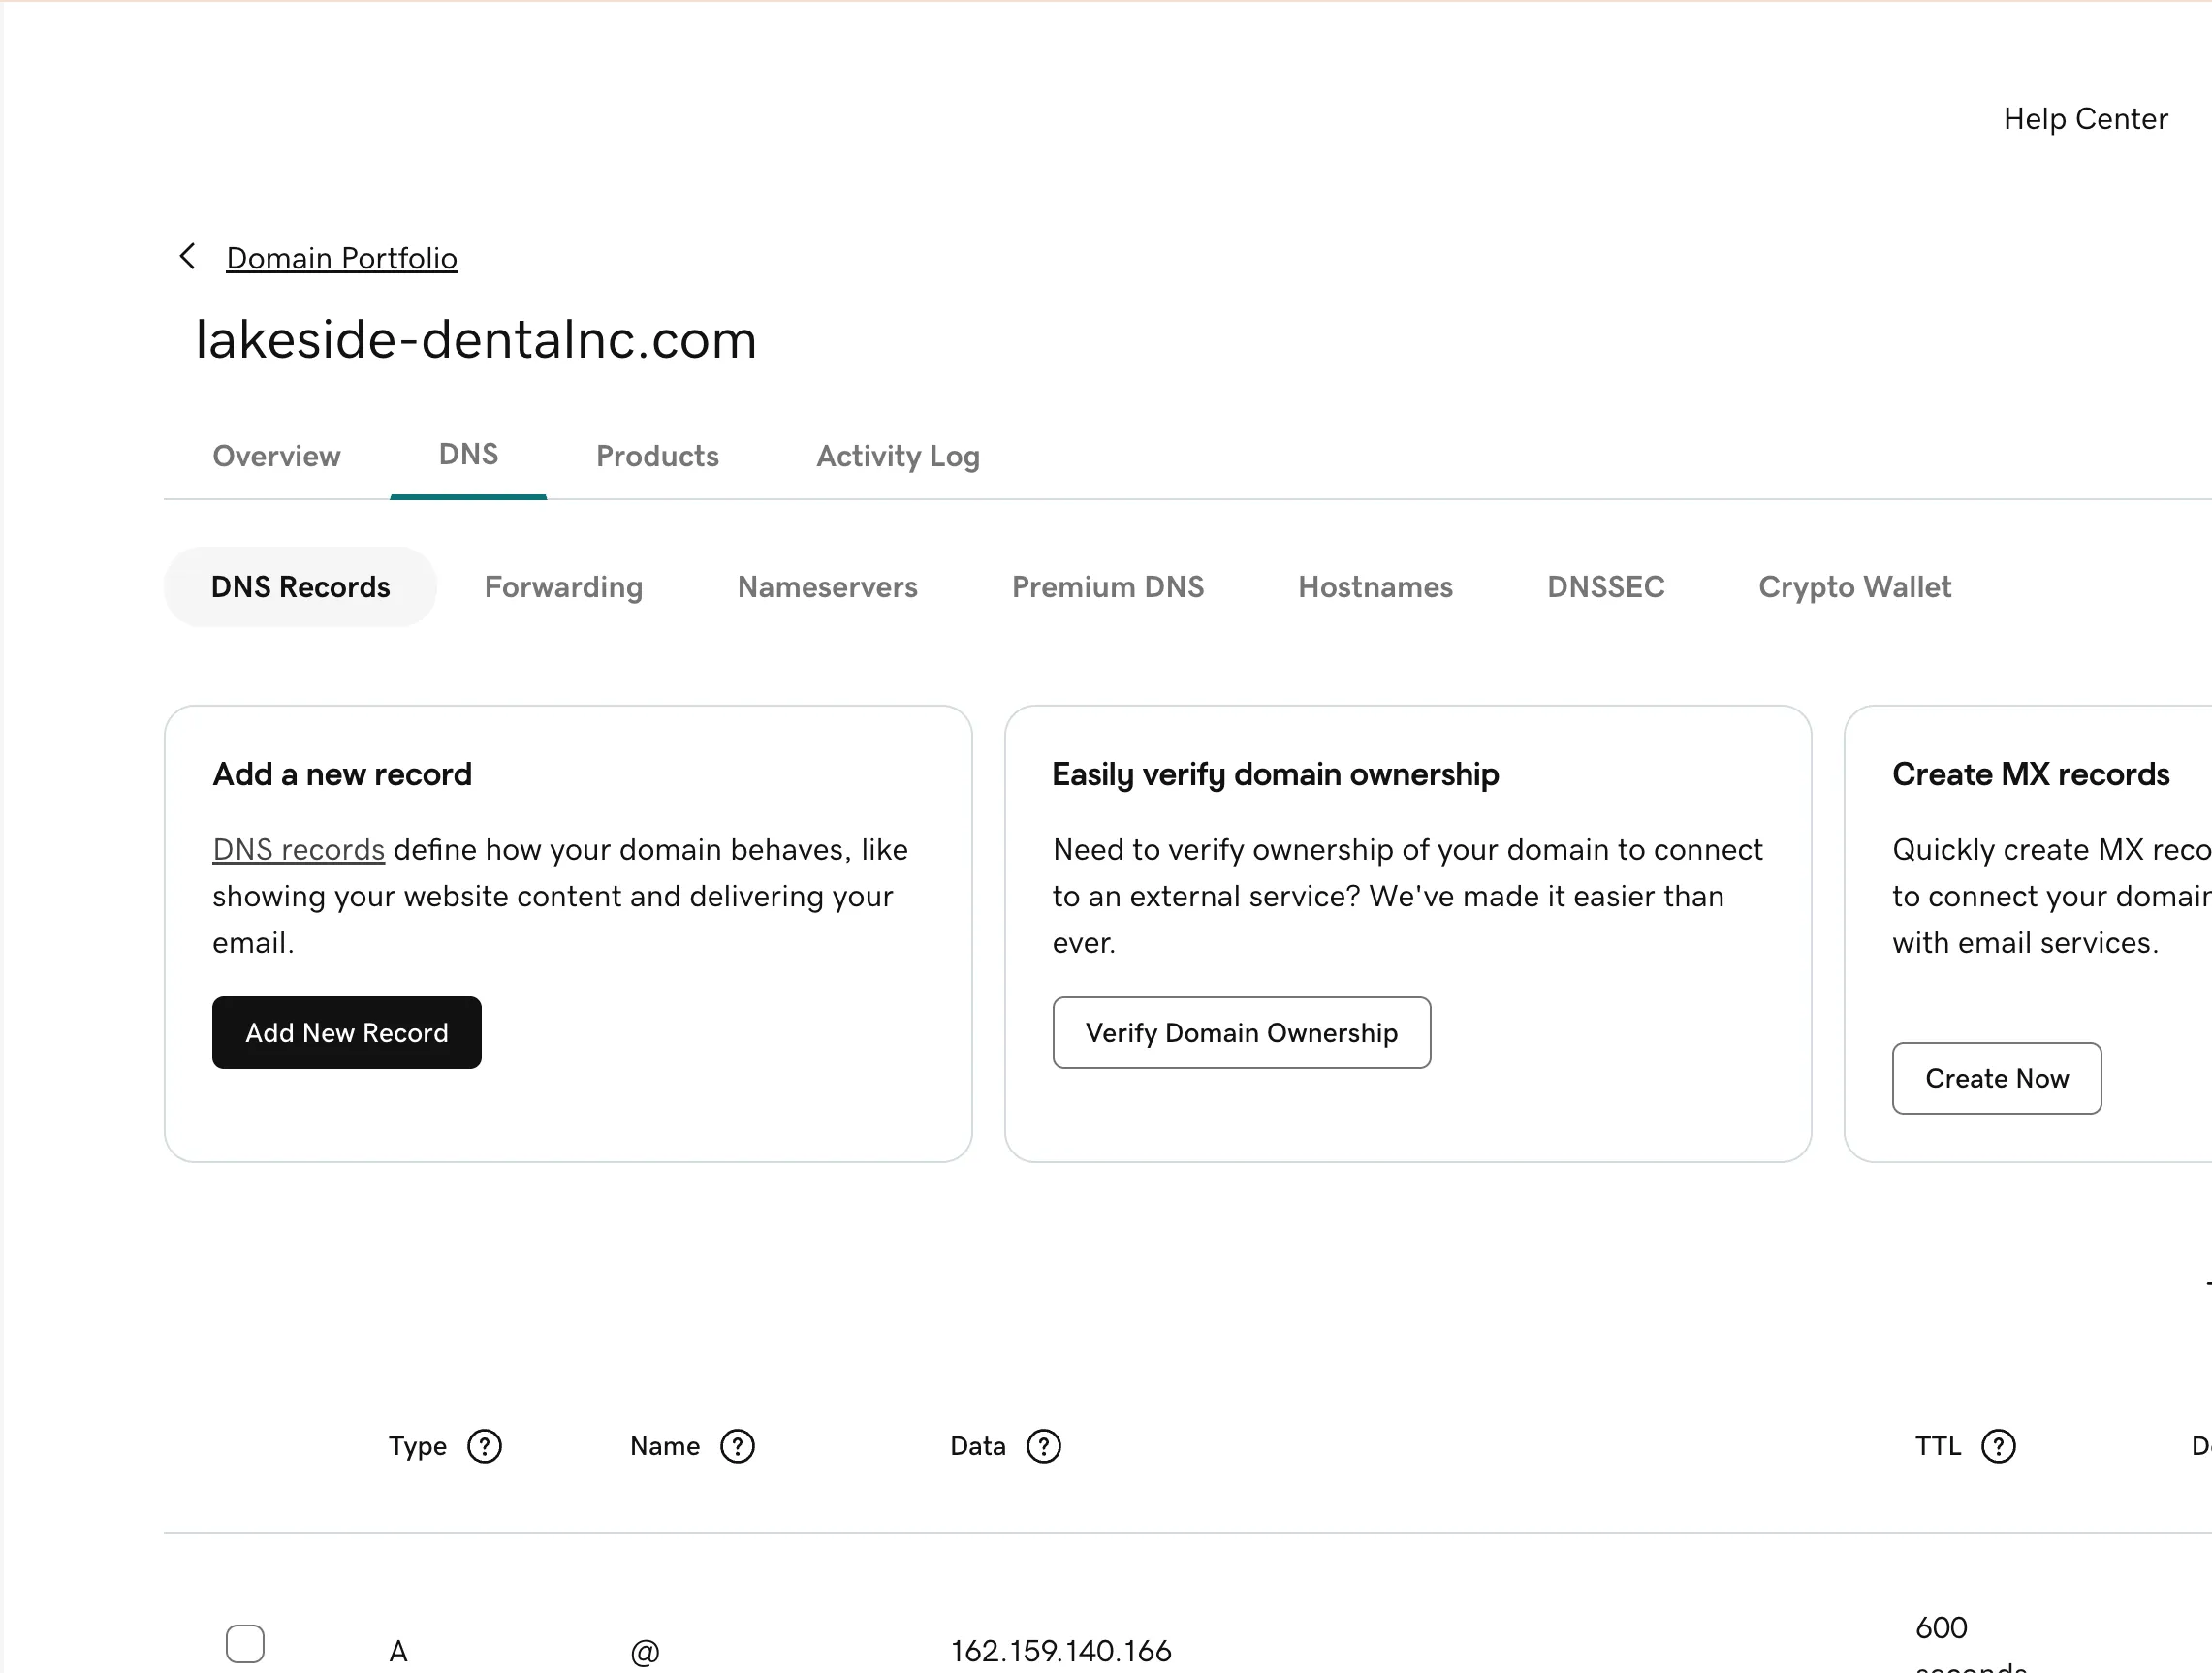Open the Nameservers section
This screenshot has width=2212, height=1673.
pos(827,587)
